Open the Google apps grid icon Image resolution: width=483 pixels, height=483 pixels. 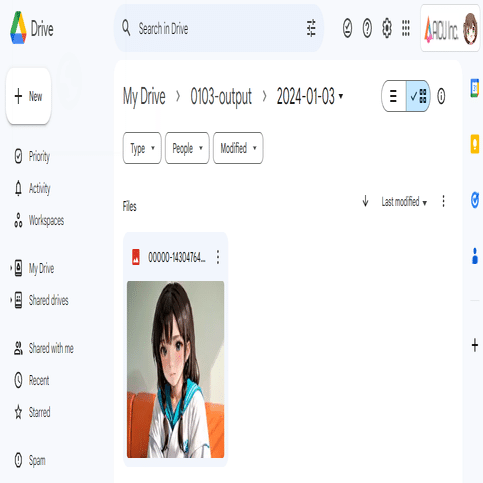[x=406, y=28]
